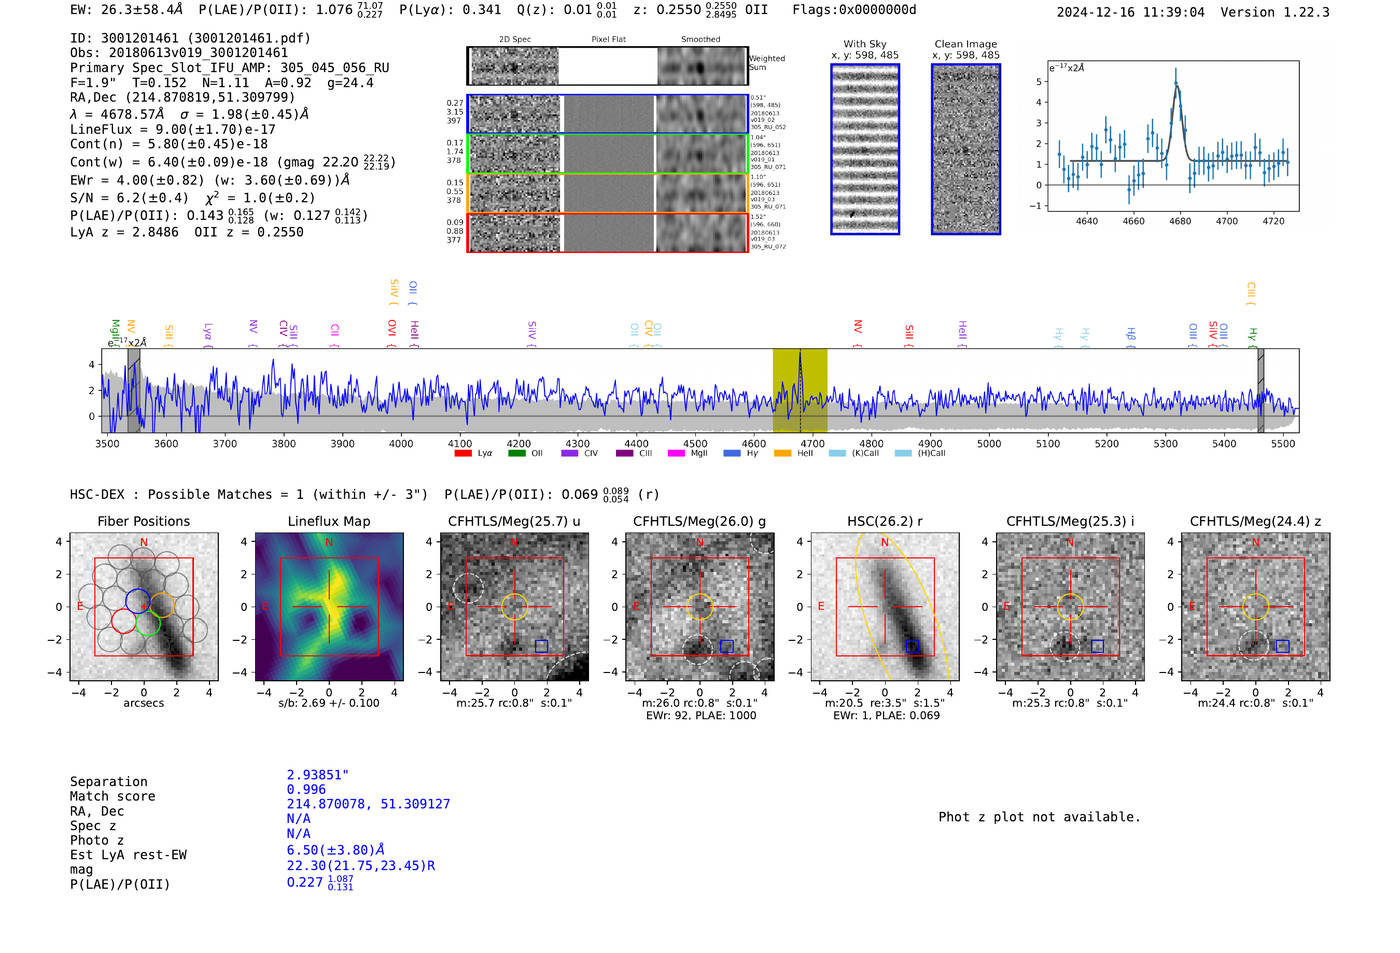
Task: Click the yellow highlighted emission line region
Action: pos(800,391)
